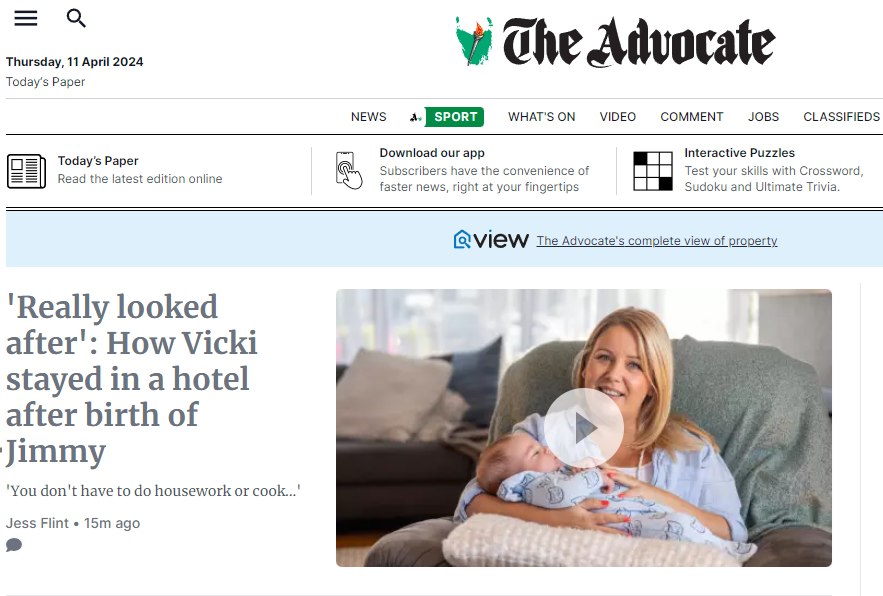The image size is (883, 596).
Task: Click the View property logo
Action: coord(491,240)
